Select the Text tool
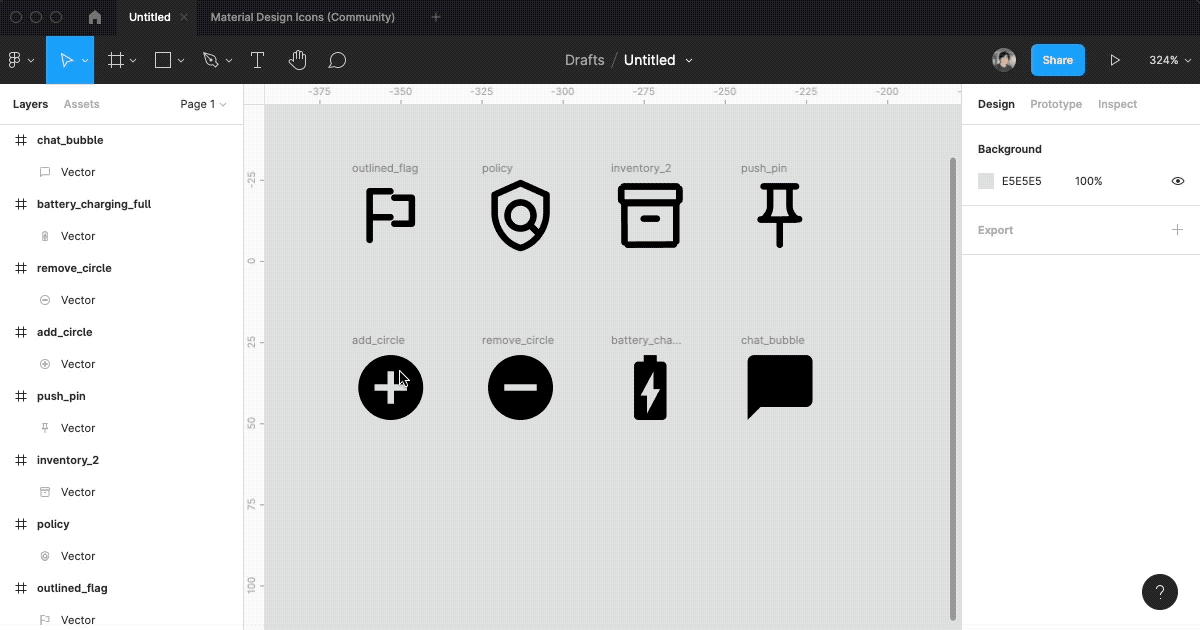Viewport: 1200px width, 630px height. 257,60
